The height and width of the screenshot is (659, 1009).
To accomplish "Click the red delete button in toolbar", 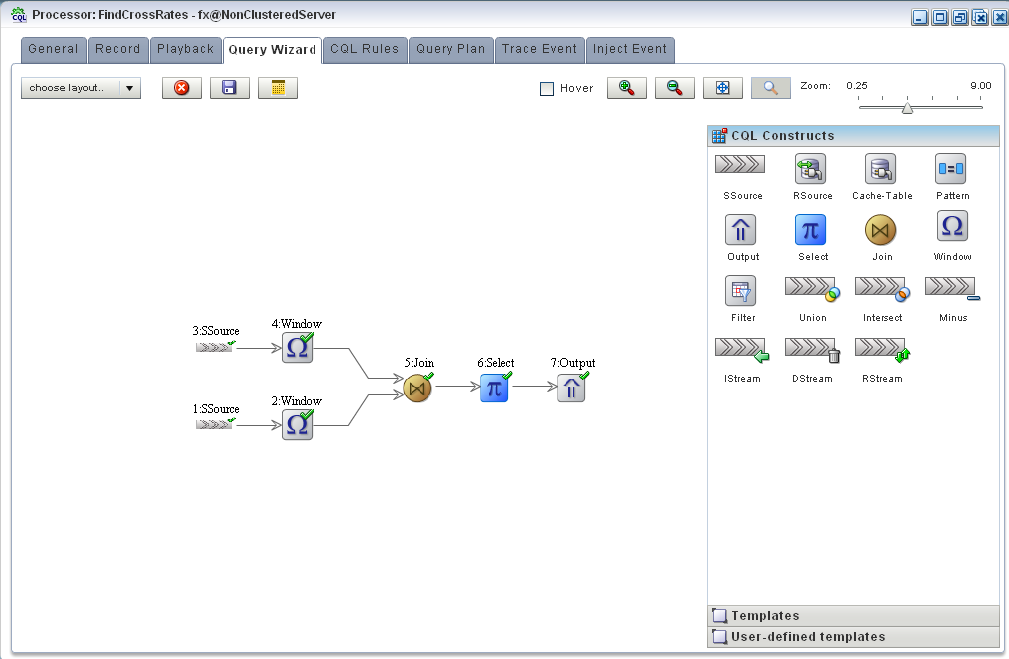I will [181, 88].
